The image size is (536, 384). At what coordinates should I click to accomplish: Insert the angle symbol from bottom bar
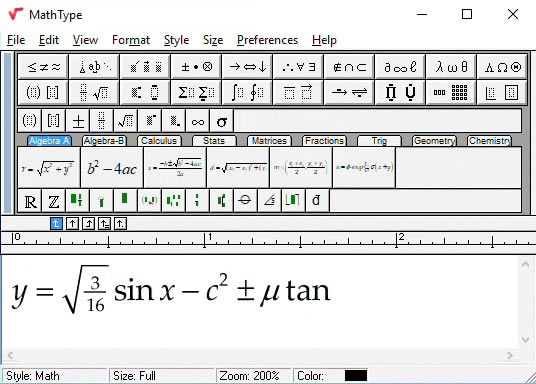pos(269,201)
